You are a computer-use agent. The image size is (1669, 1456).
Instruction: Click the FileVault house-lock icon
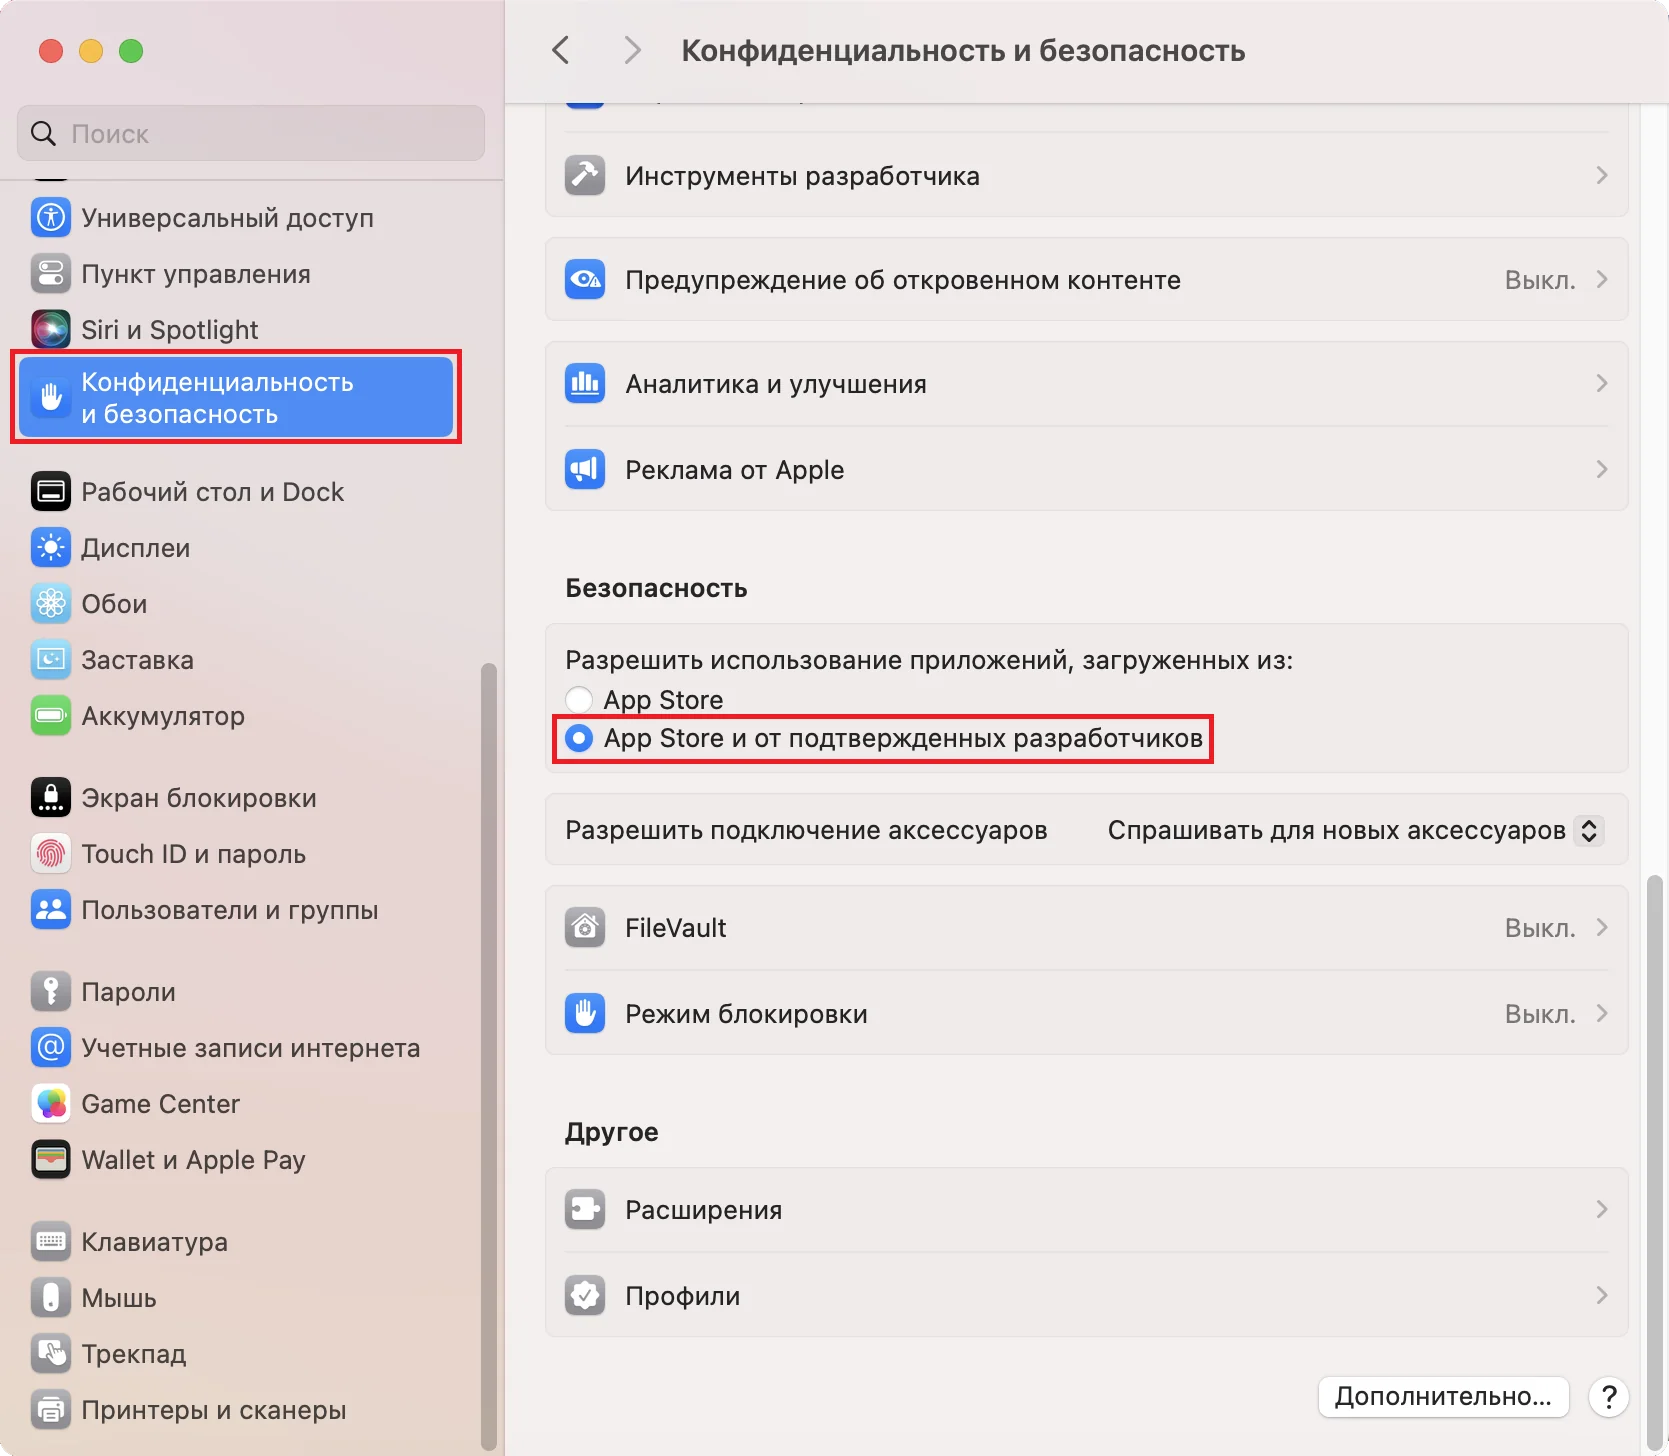tap(585, 928)
